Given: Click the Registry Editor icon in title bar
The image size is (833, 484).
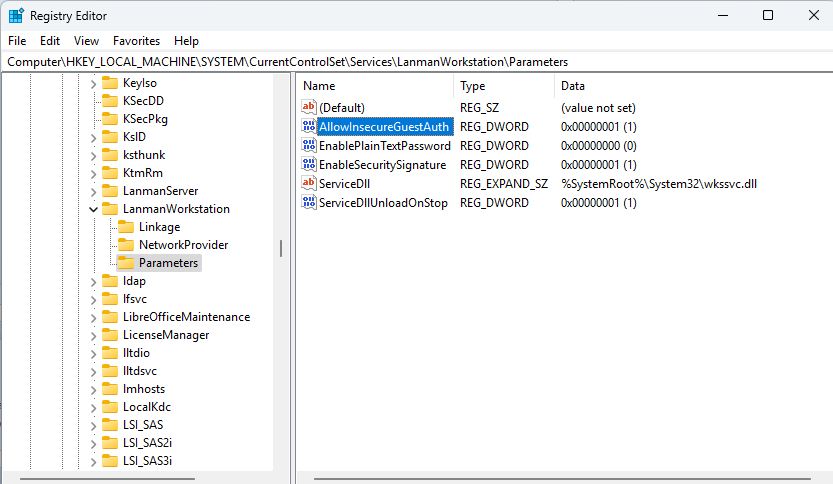Looking at the screenshot, I should [16, 16].
